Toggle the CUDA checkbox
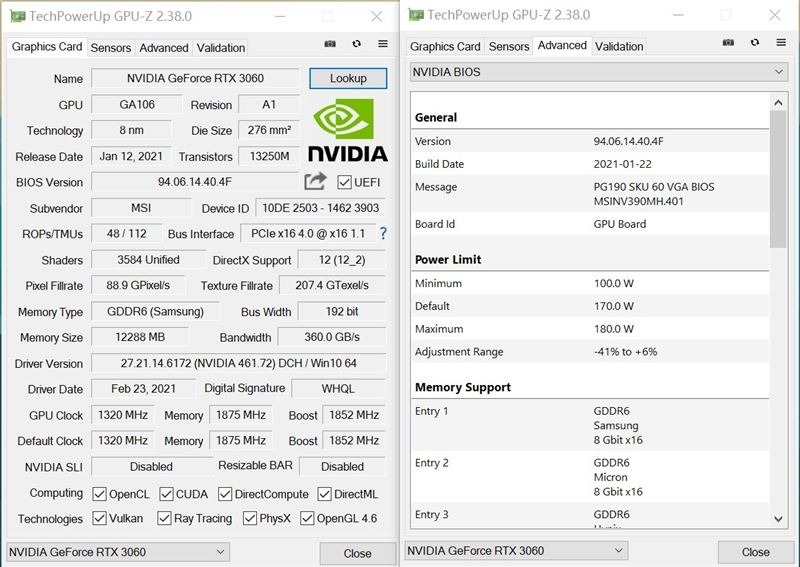Screen dimensions: 800x567 click(166, 494)
